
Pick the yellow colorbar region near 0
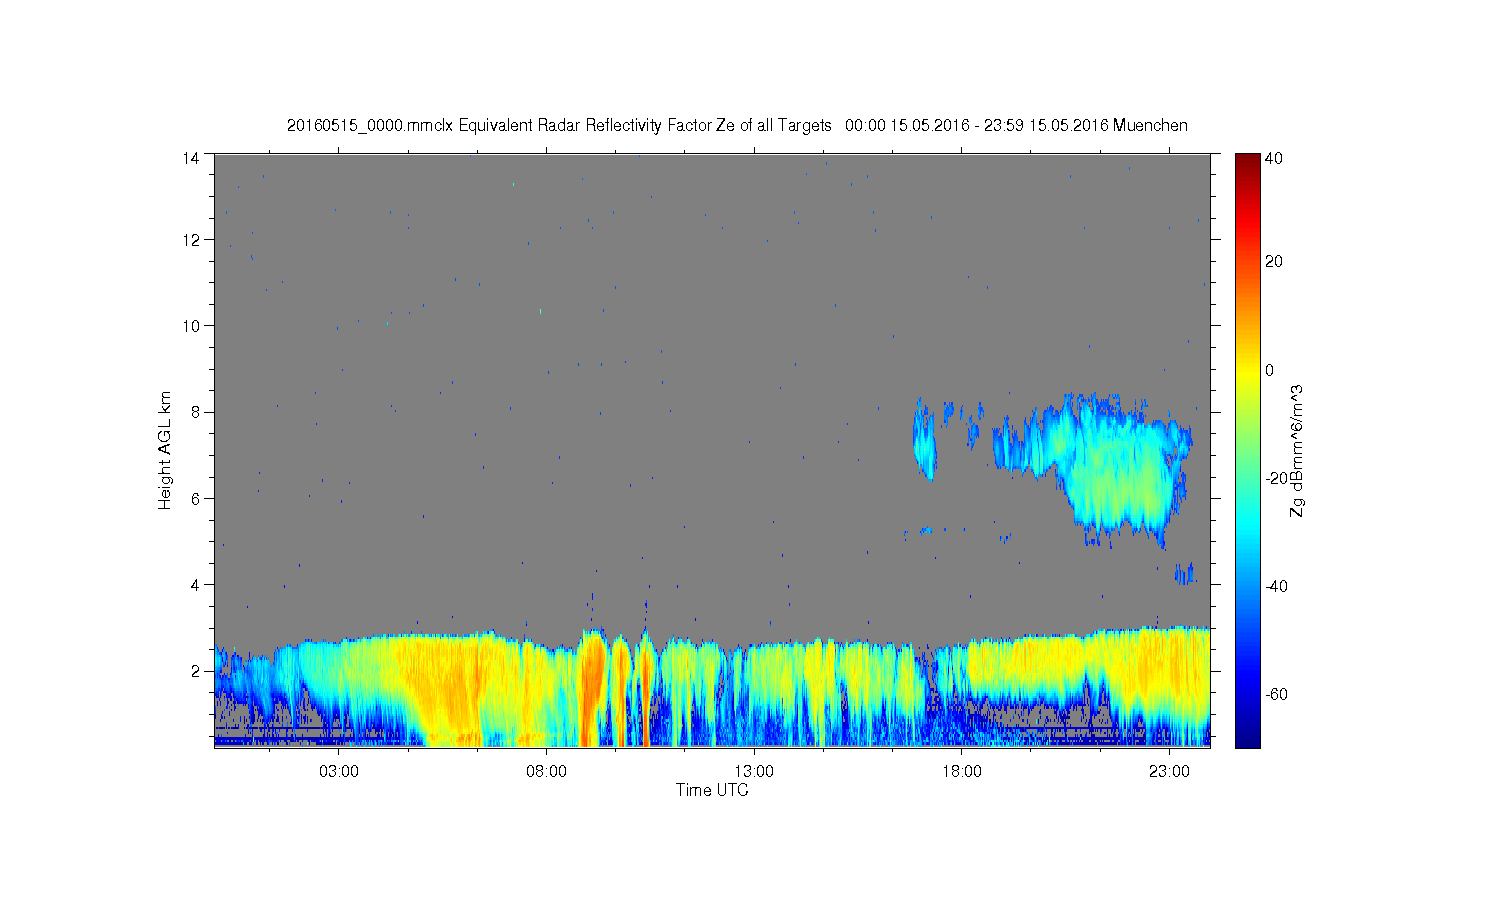click(x=1247, y=370)
